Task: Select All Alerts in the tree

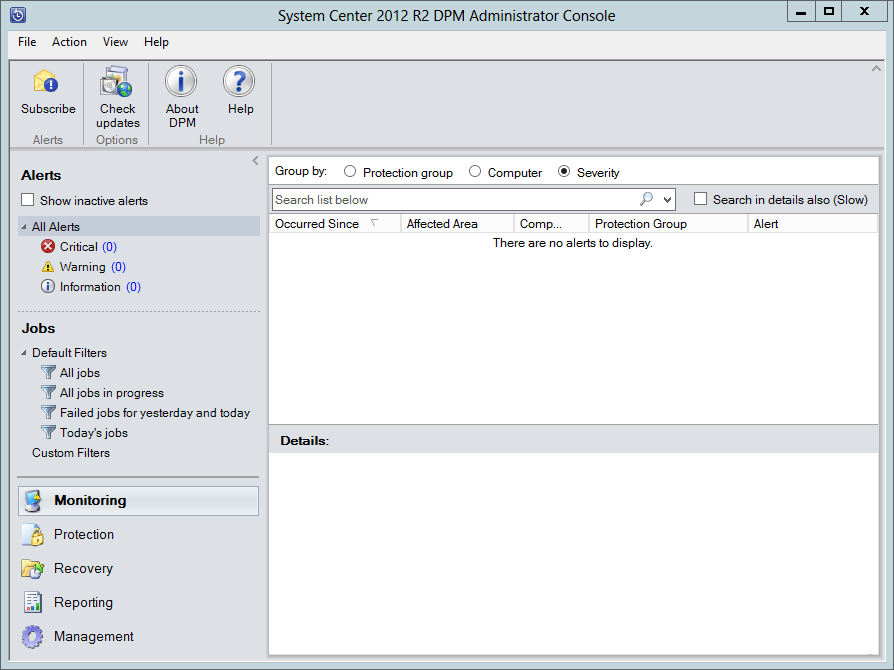Action: 139,226
